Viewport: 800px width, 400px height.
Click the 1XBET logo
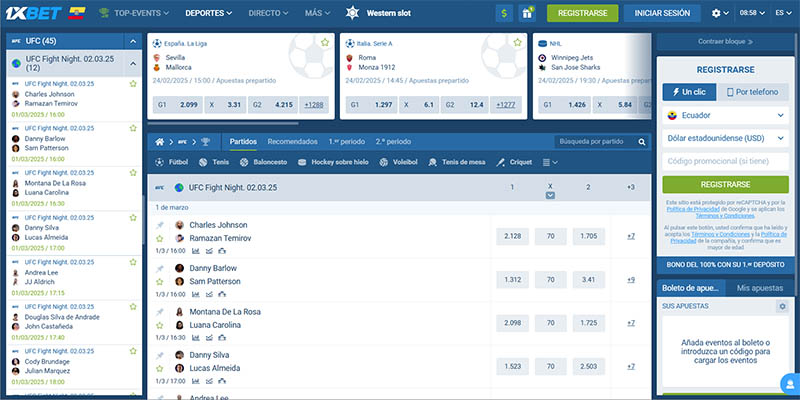[x=33, y=13]
